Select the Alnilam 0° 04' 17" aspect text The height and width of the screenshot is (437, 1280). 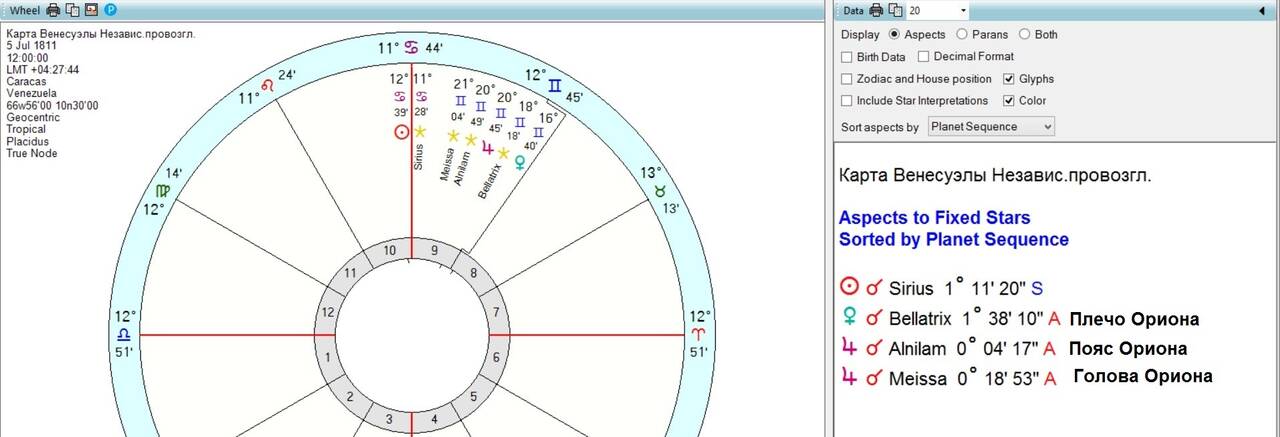click(964, 349)
